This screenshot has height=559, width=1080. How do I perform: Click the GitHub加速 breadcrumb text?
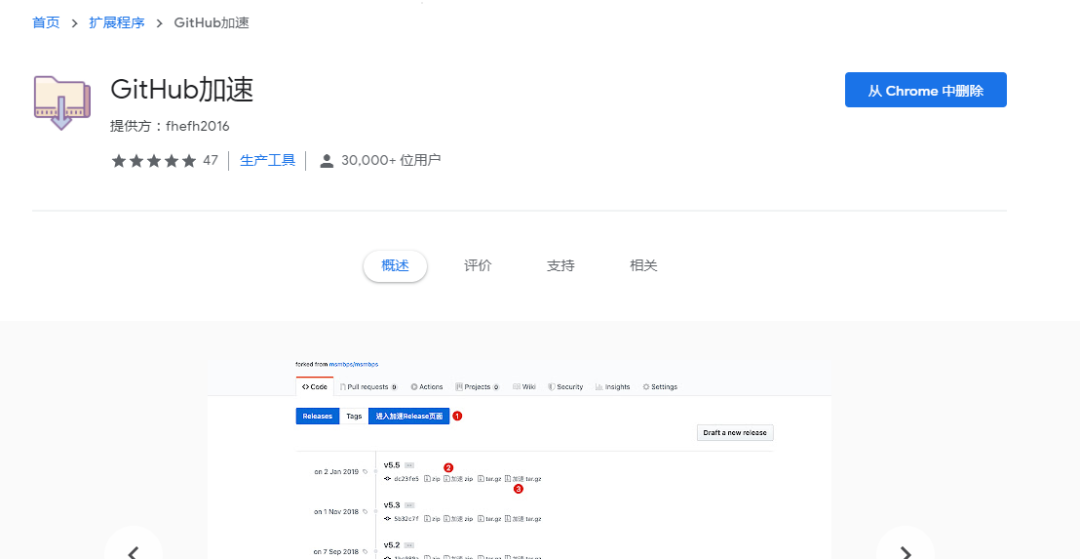pos(211,23)
